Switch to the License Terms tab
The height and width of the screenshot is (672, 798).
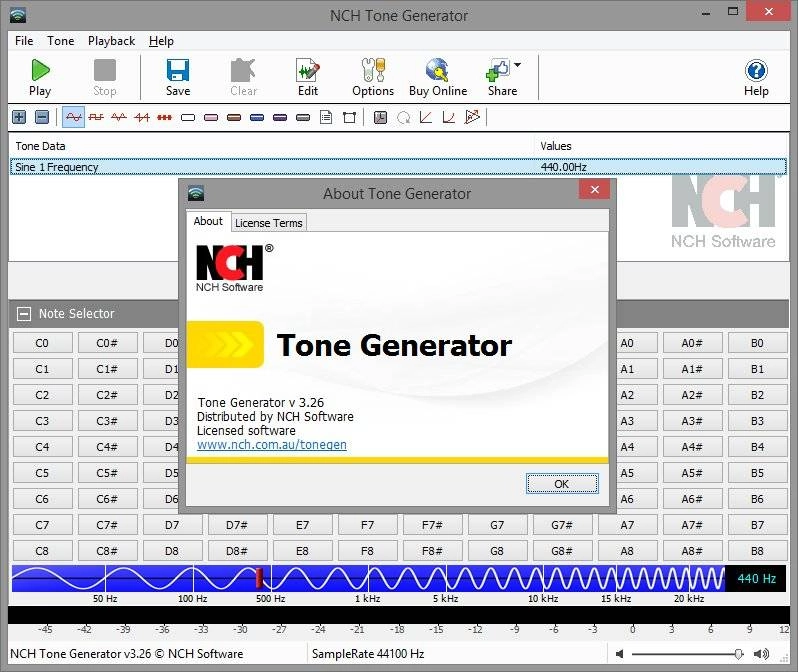(x=269, y=223)
